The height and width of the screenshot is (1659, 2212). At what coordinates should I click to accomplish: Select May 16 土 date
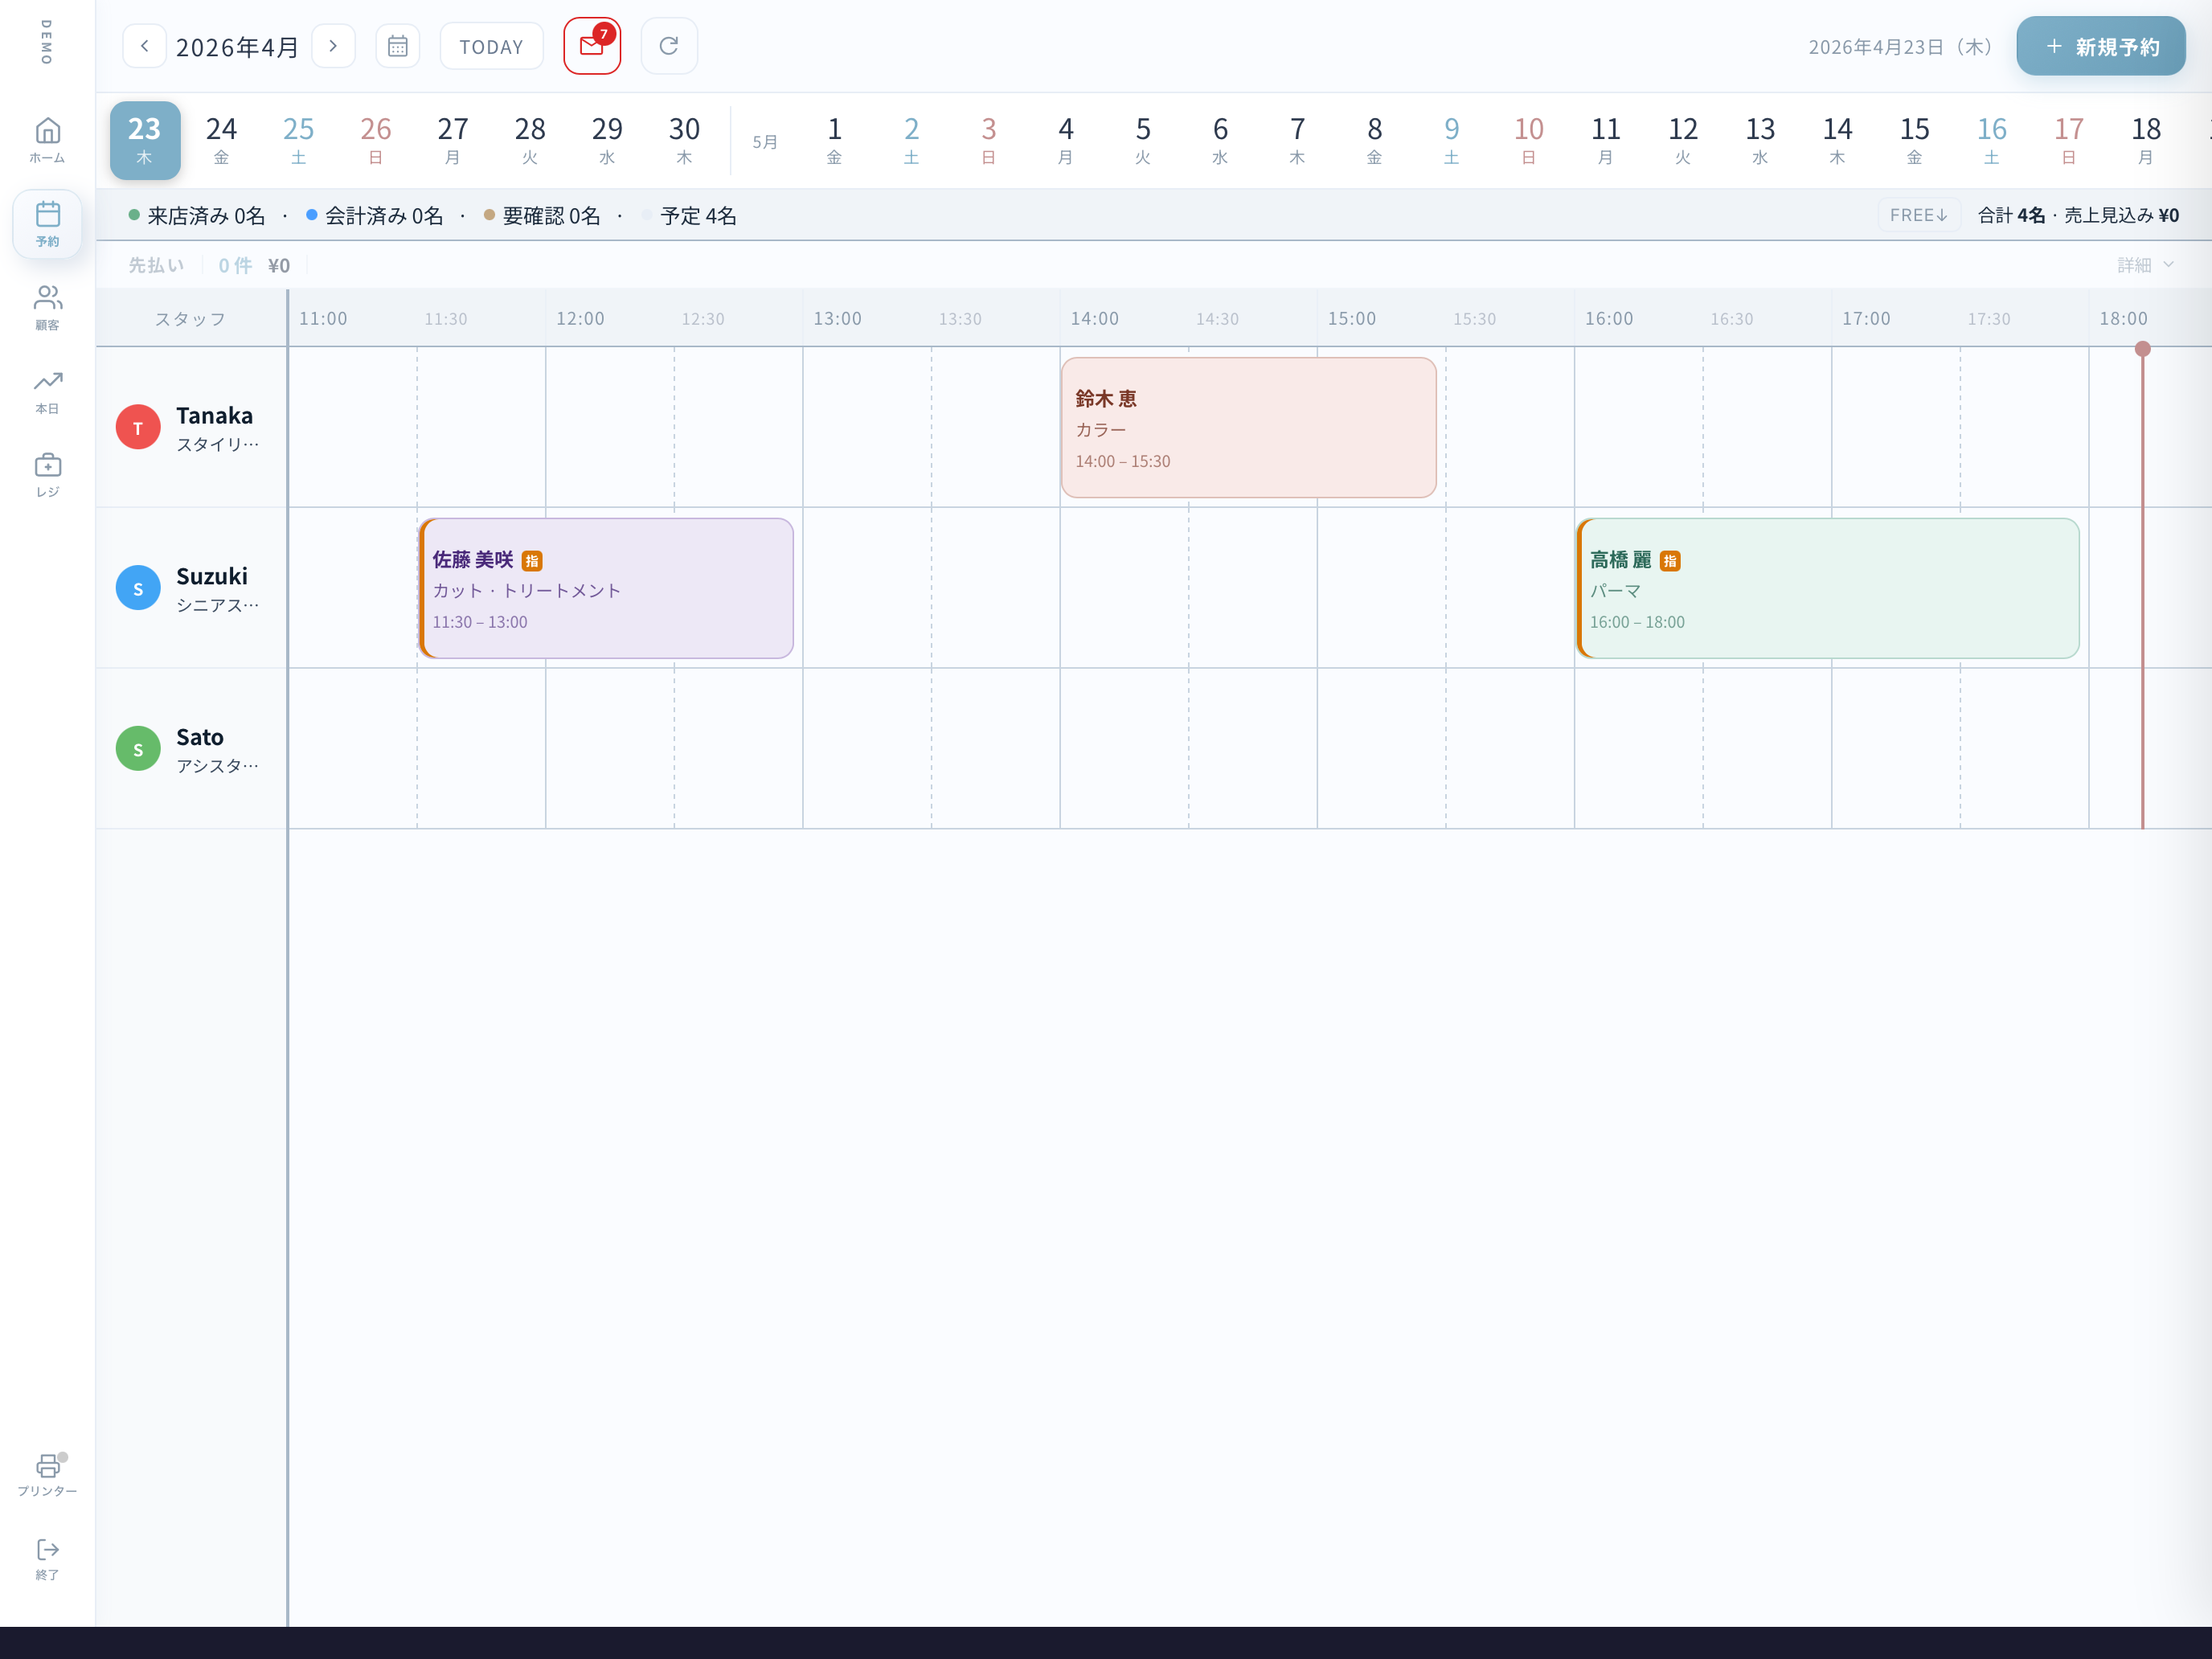[1991, 140]
